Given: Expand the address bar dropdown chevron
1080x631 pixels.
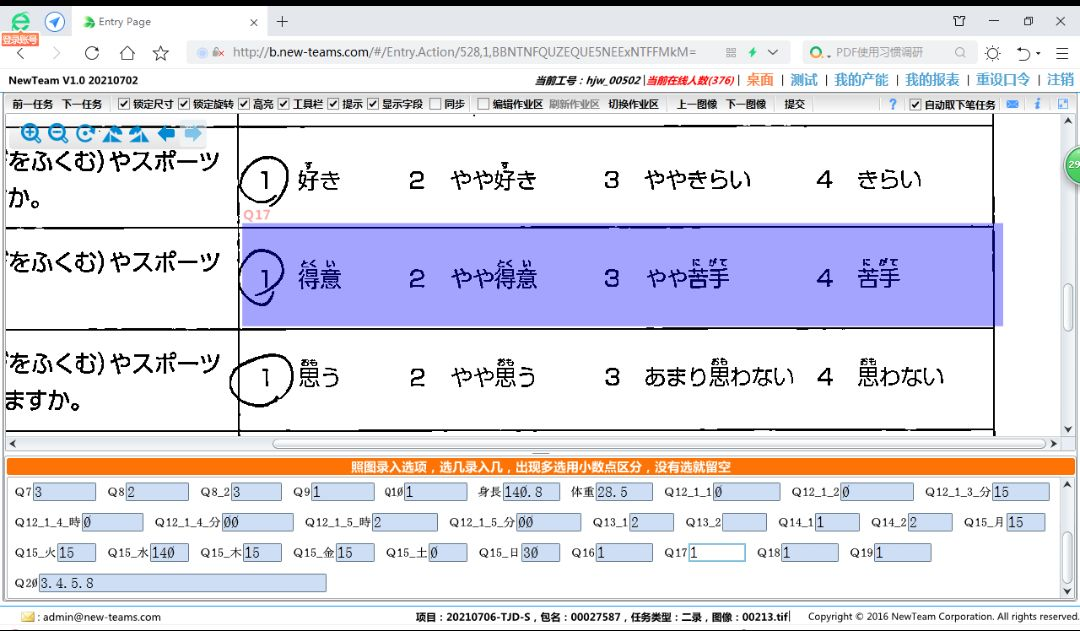Looking at the screenshot, I should click(x=773, y=53).
